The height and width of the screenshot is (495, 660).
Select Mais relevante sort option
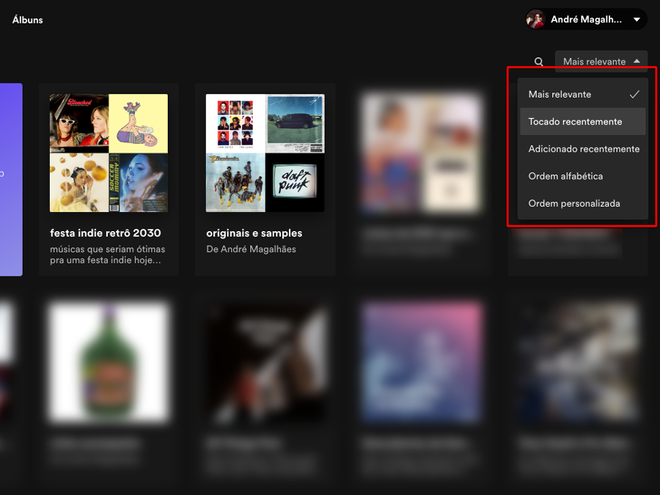[x=583, y=94]
